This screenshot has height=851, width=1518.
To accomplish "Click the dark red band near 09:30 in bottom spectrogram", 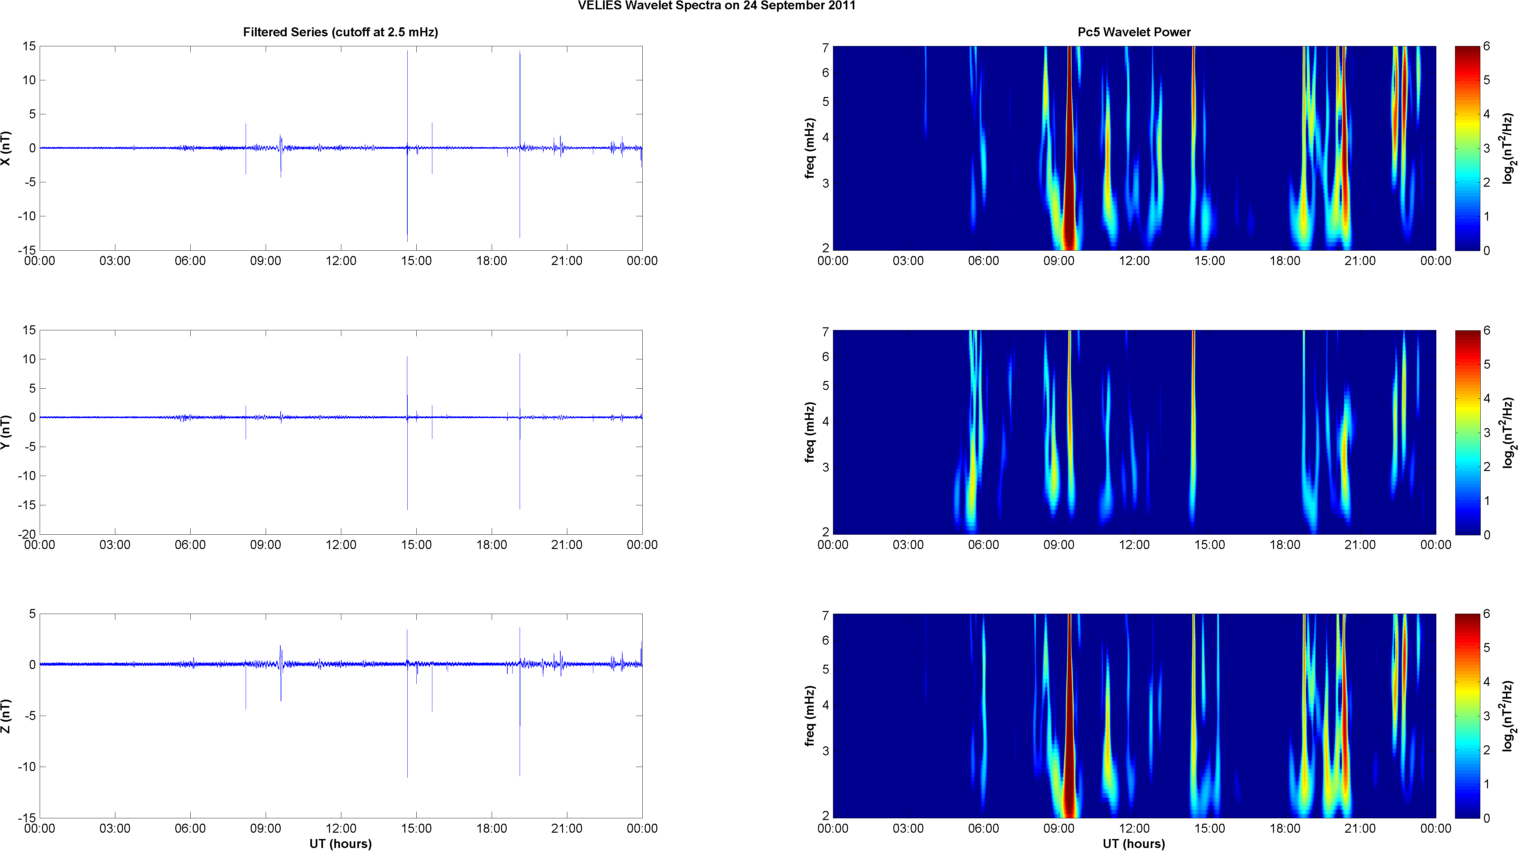I will (x=1070, y=716).
